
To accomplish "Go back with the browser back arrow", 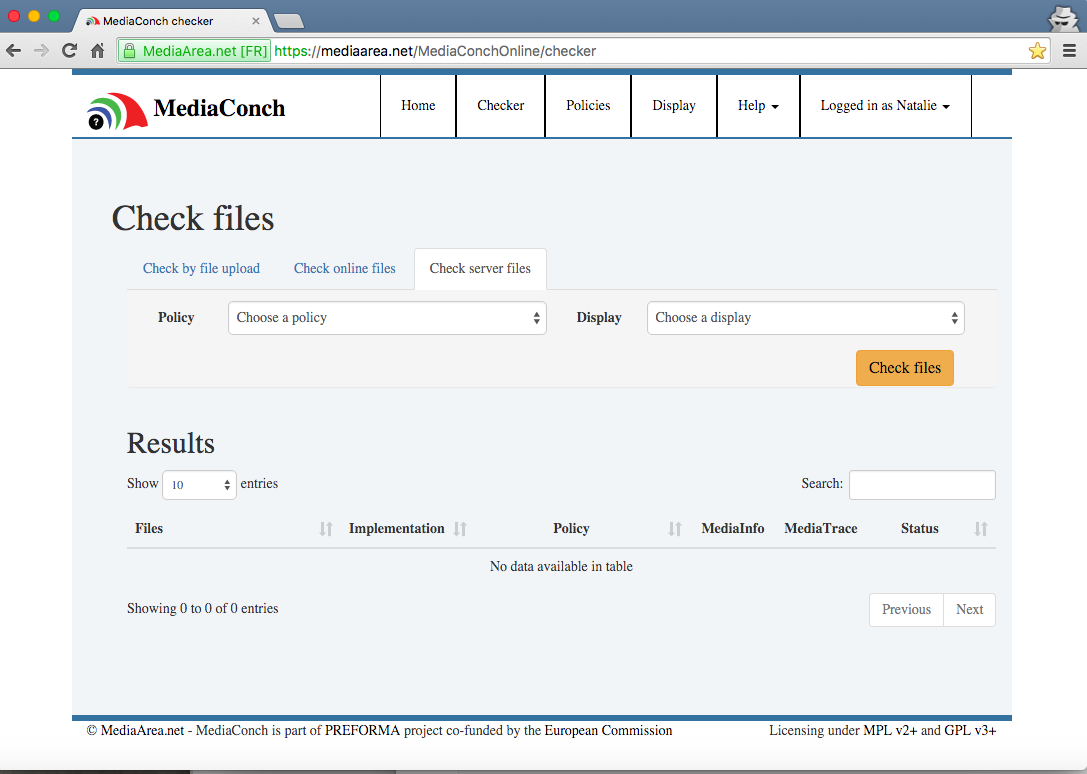I will click(13, 51).
